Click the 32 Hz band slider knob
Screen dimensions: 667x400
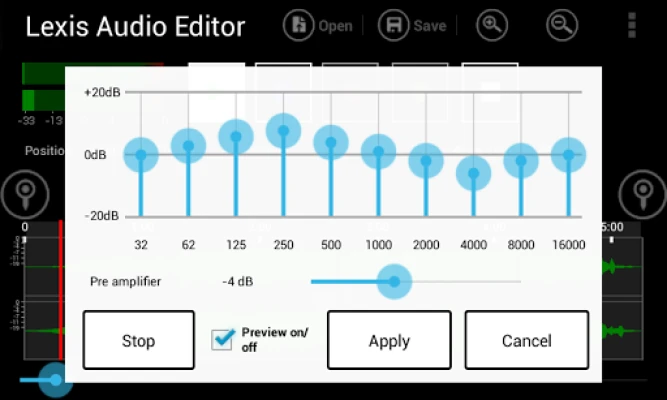coord(141,155)
